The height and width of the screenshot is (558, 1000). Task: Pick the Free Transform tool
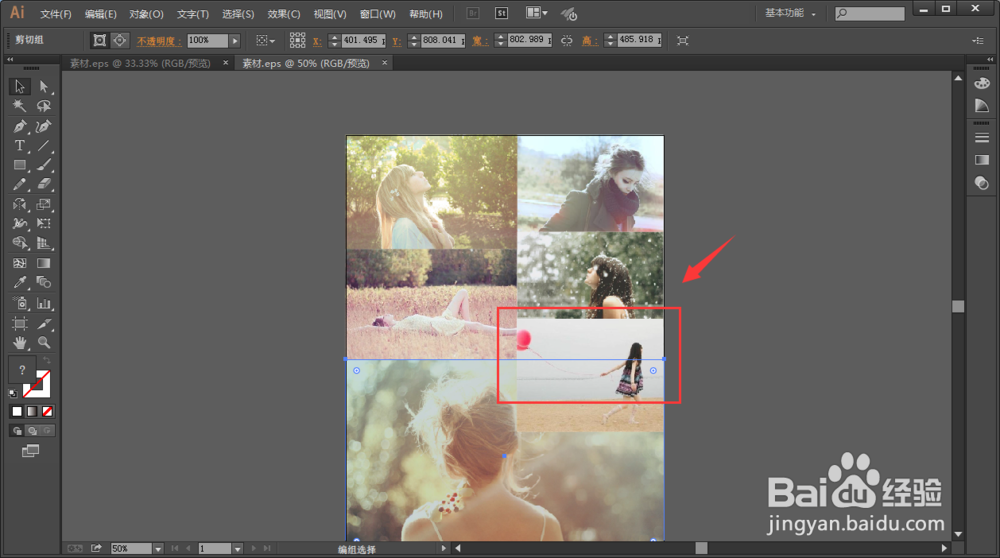[43, 223]
